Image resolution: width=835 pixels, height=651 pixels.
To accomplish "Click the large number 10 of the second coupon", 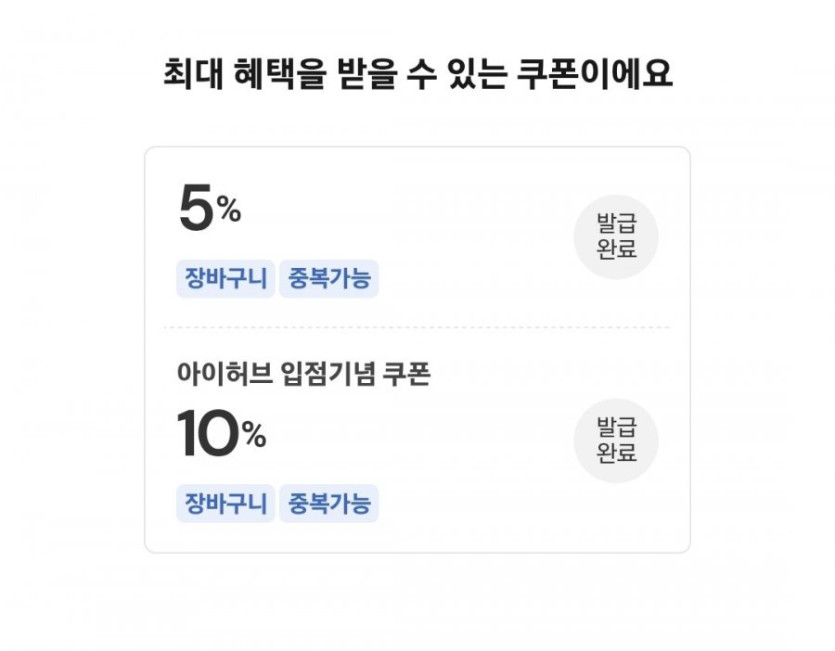I will [209, 434].
